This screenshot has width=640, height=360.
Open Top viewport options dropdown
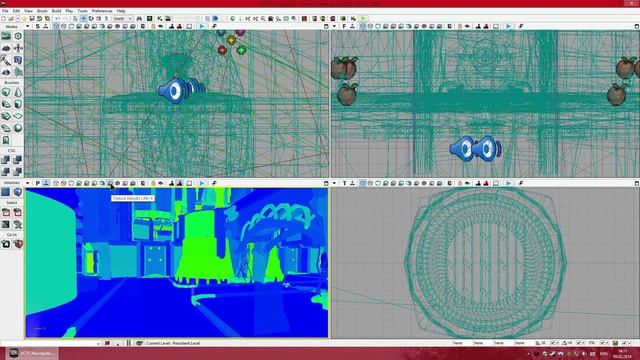click(x=334, y=183)
